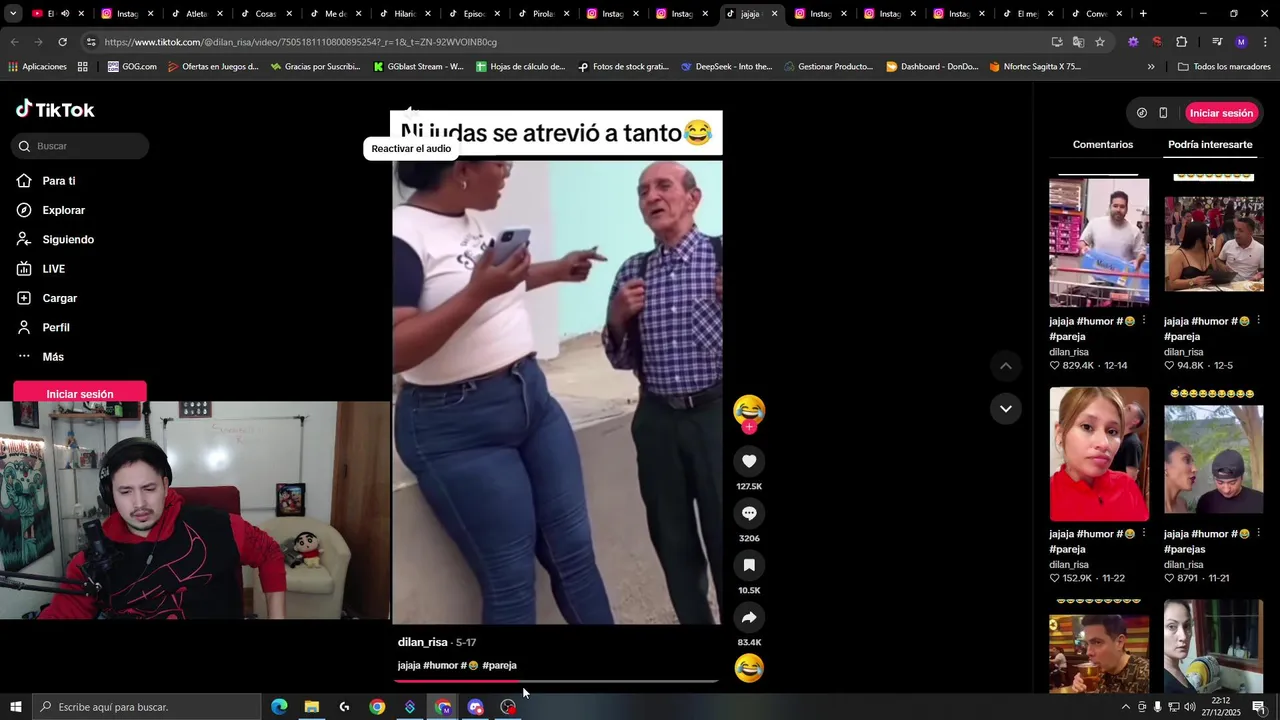Open the Perfil person icon
1280x720 pixels.
click(x=24, y=327)
